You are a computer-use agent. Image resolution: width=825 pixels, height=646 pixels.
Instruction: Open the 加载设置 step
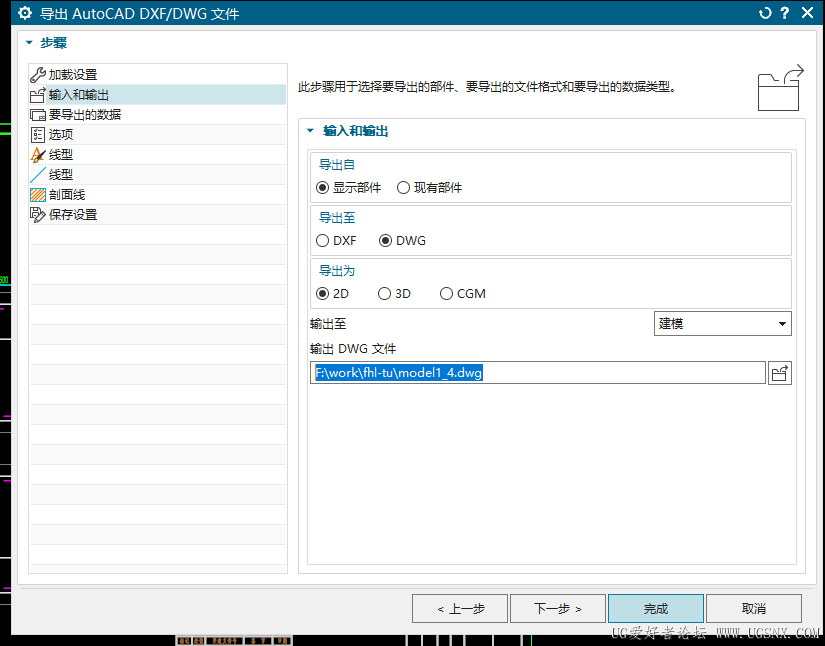pyautogui.click(x=158, y=75)
